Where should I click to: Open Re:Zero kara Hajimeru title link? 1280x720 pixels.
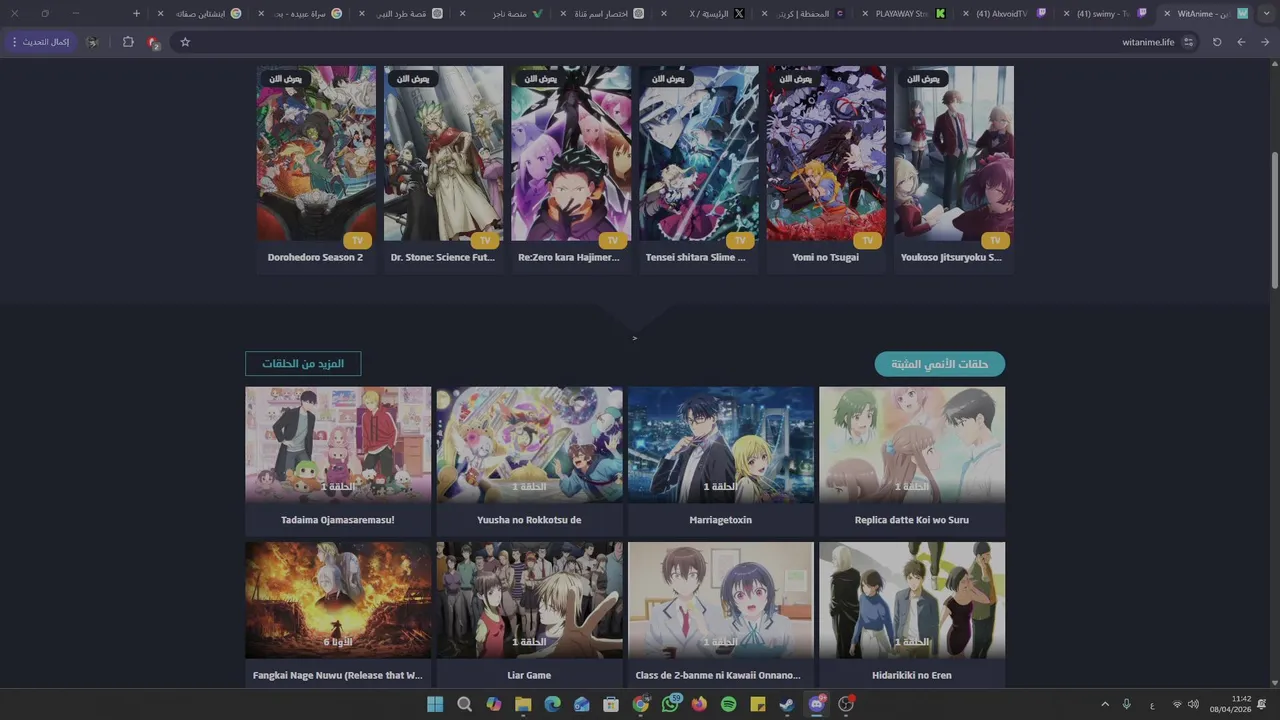pyautogui.click(x=569, y=257)
